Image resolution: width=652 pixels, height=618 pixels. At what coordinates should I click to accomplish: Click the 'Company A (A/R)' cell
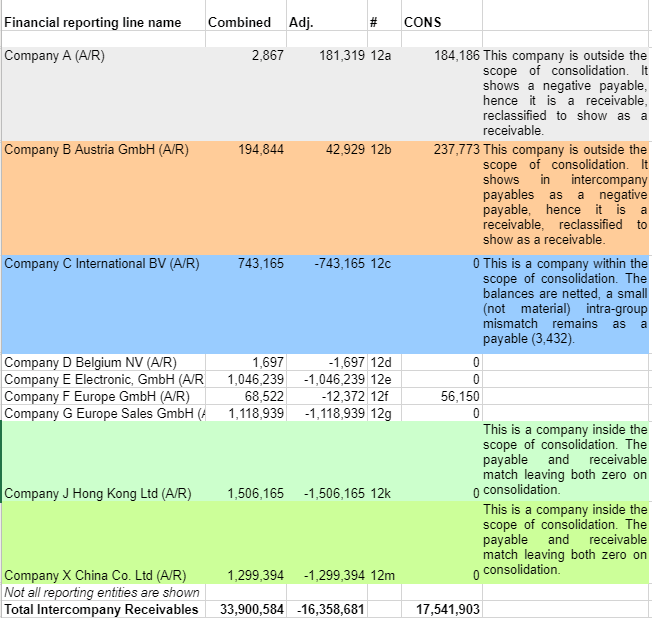pos(55,56)
